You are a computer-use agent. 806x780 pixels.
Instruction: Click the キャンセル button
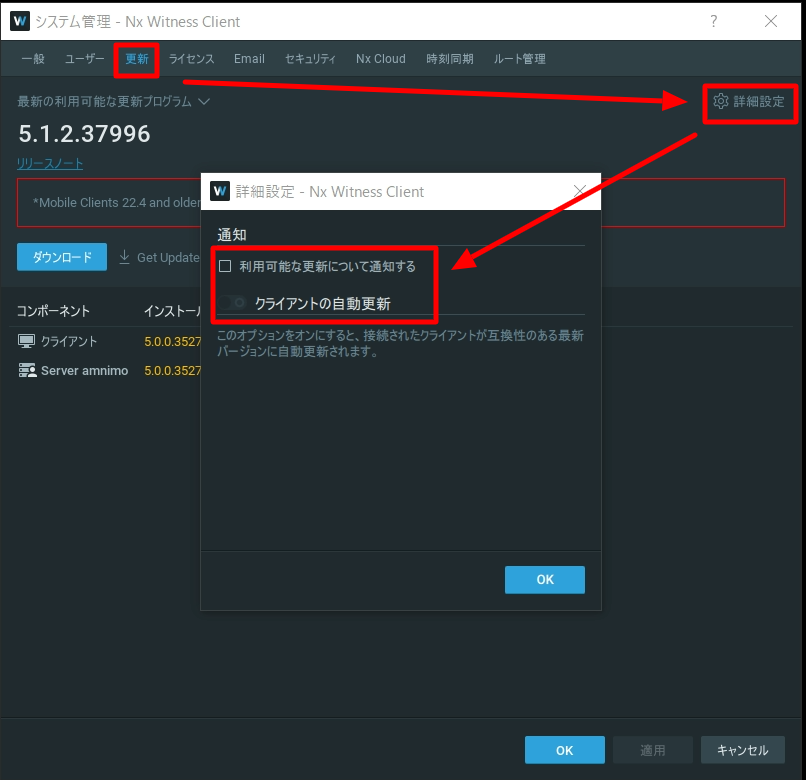tap(743, 750)
